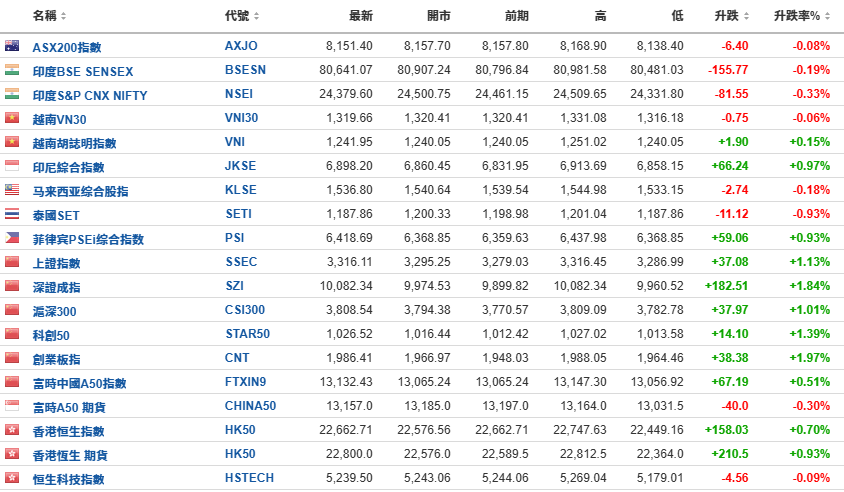Click the Hong Kong flag beside 香港恒生指數

pyautogui.click(x=12, y=430)
